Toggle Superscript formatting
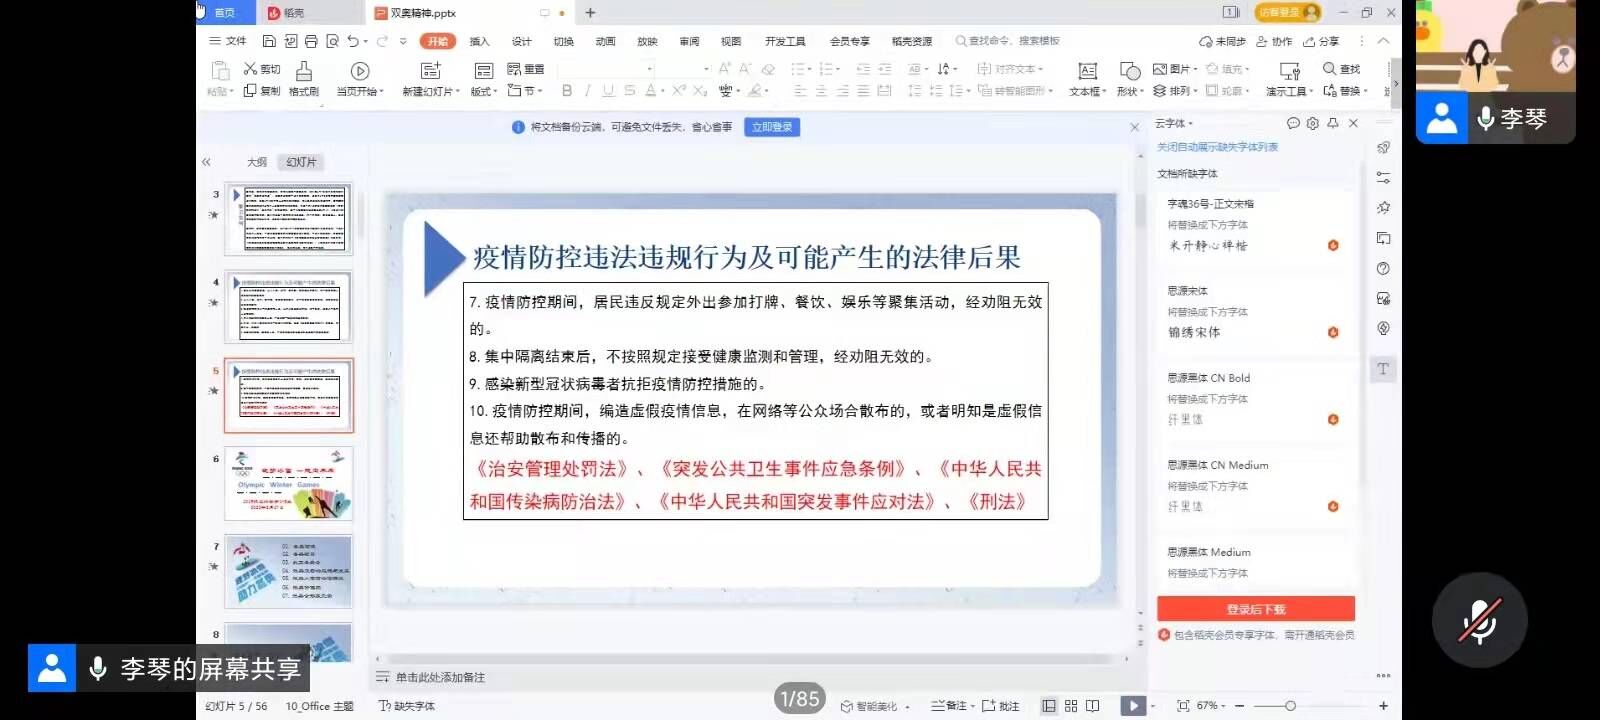Screen dimensions: 1600x720 [679, 91]
